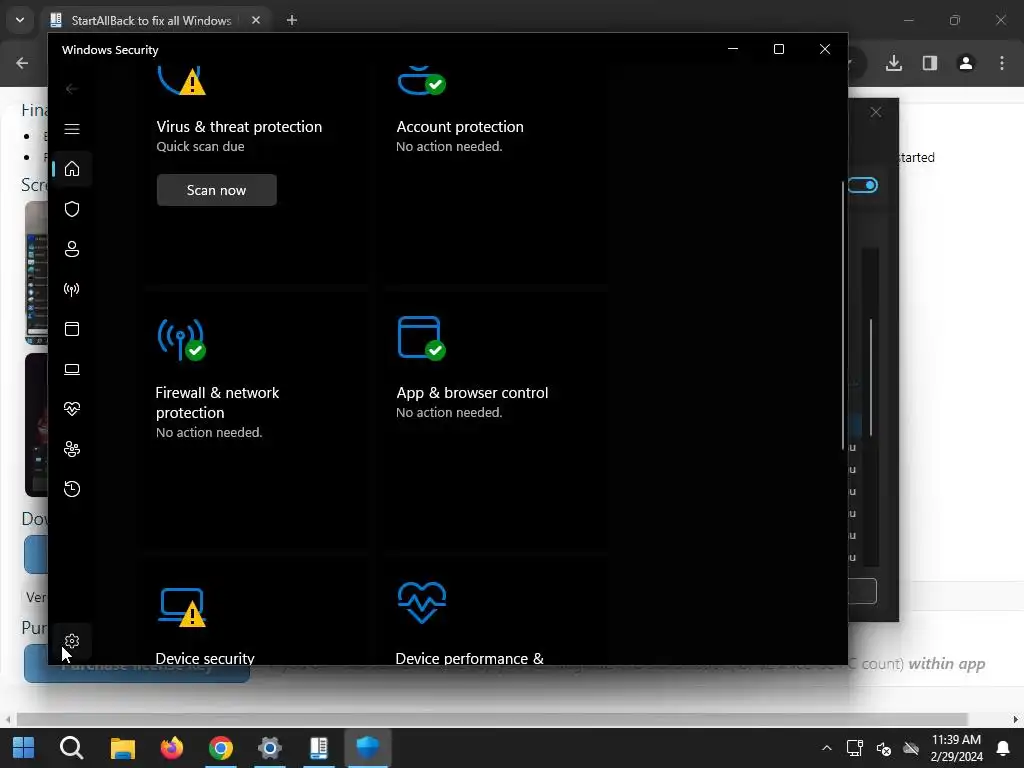
Task: Open the Windows Start menu
Action: [x=24, y=748]
